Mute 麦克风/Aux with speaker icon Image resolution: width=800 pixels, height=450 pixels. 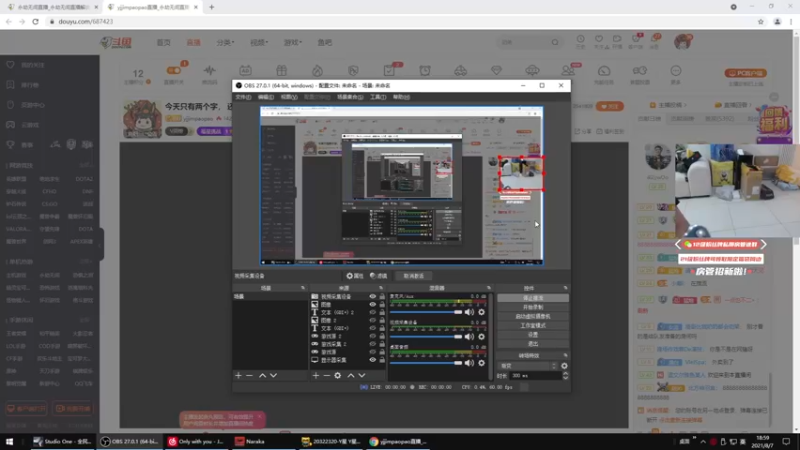(x=469, y=312)
